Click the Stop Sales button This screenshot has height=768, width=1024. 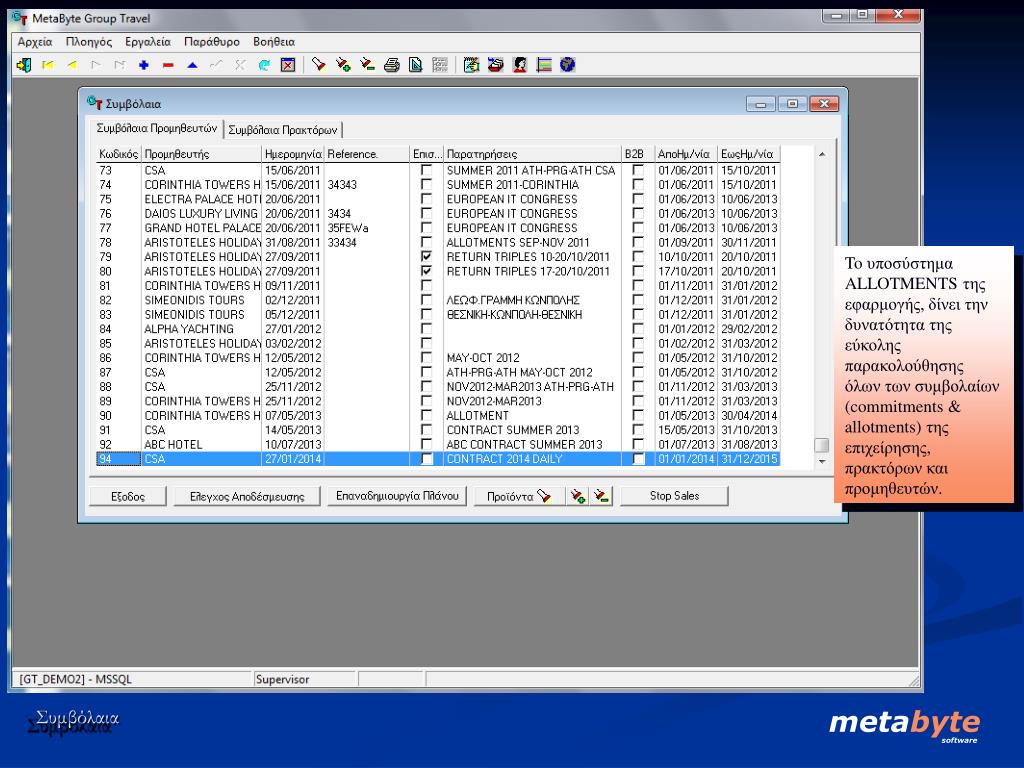[x=674, y=496]
